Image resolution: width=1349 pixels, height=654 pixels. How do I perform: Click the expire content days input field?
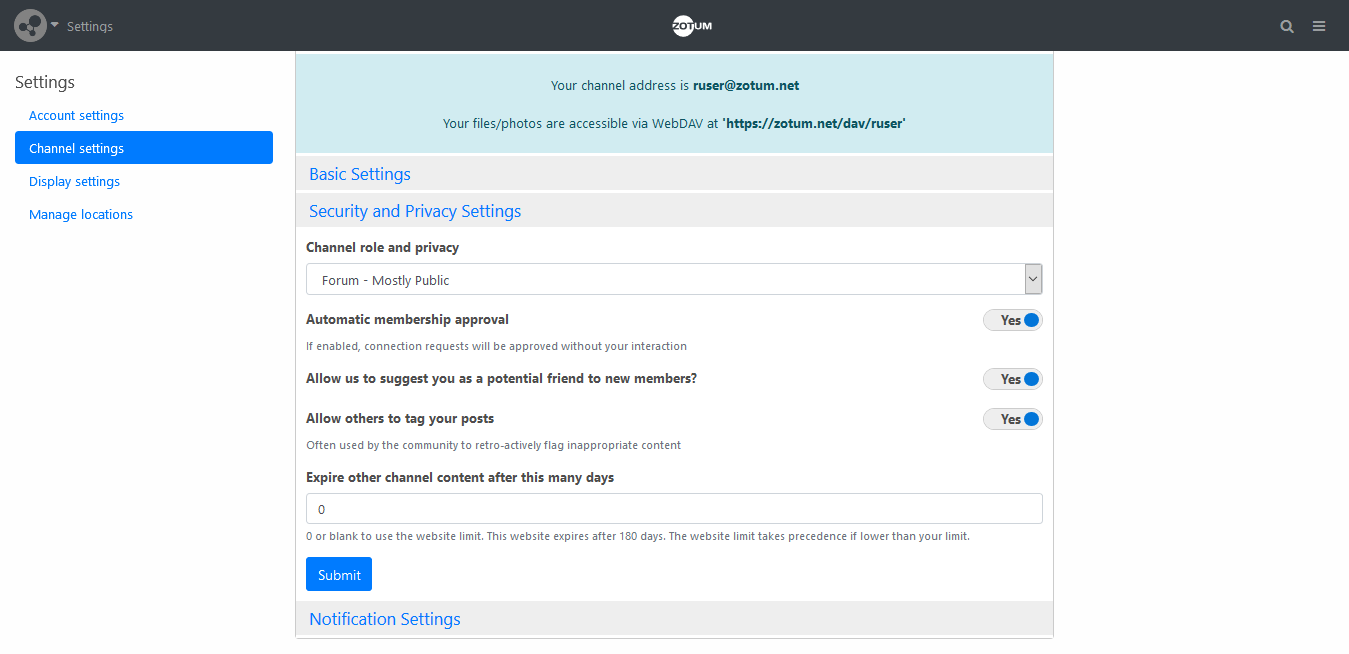674,509
